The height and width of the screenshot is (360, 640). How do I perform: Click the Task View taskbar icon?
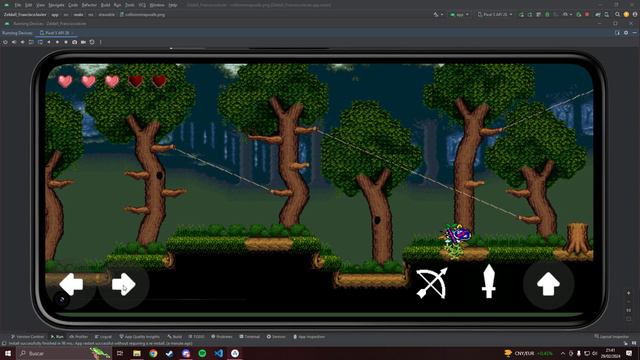[x=120, y=353]
